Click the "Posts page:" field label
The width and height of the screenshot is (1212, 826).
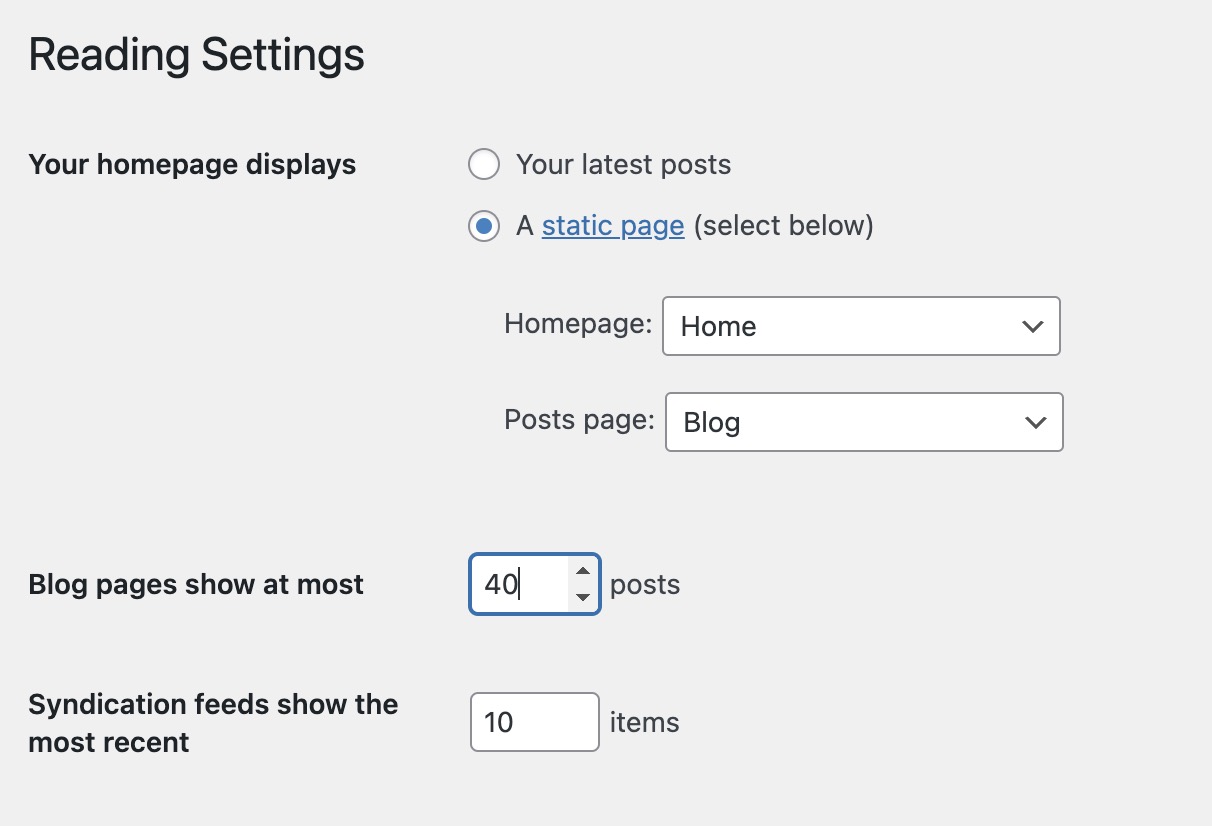(580, 420)
